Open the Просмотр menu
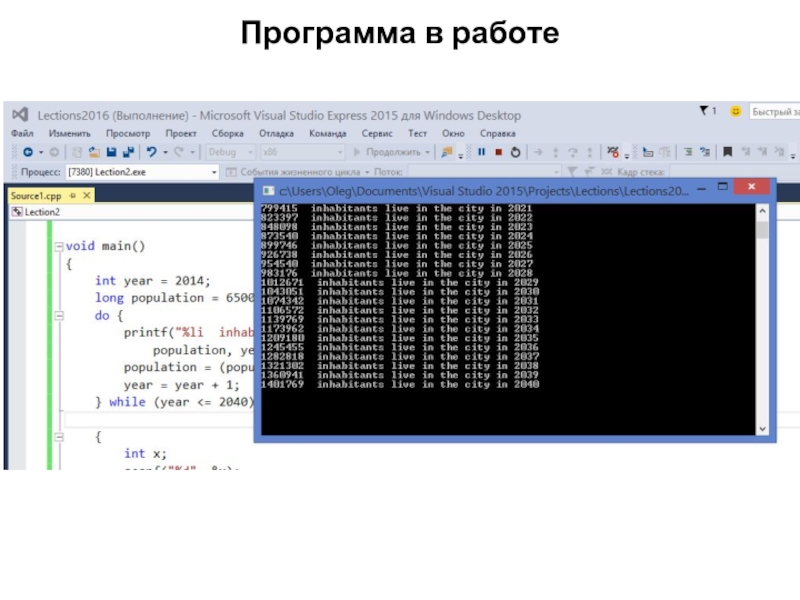The height and width of the screenshot is (600, 800). click(x=128, y=134)
